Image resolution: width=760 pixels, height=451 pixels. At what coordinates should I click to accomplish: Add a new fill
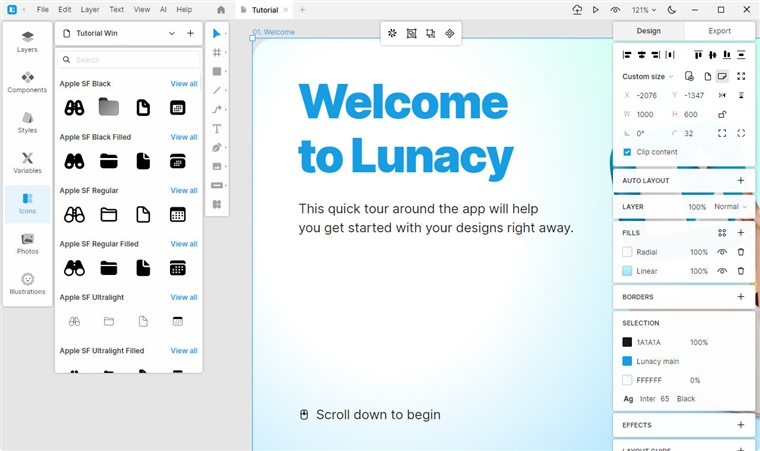point(741,233)
